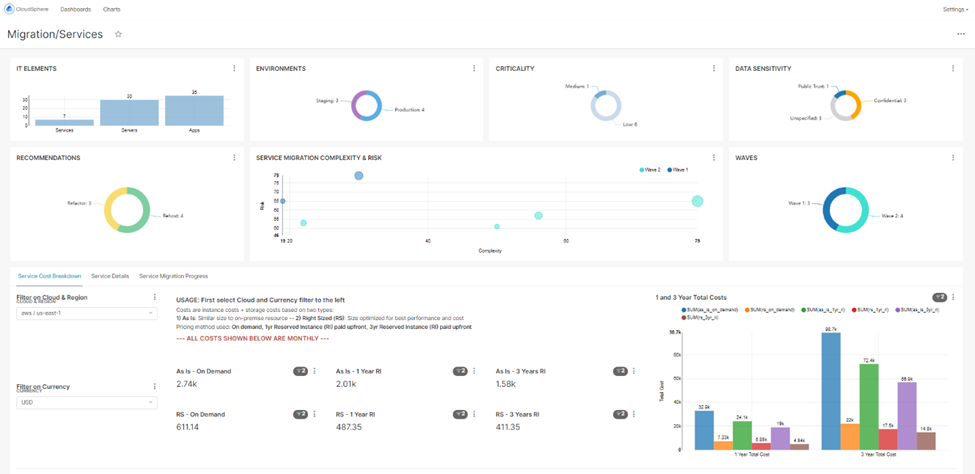This screenshot has width=975, height=474.
Task: Open RS - On Demand options menu
Action: coord(315,414)
